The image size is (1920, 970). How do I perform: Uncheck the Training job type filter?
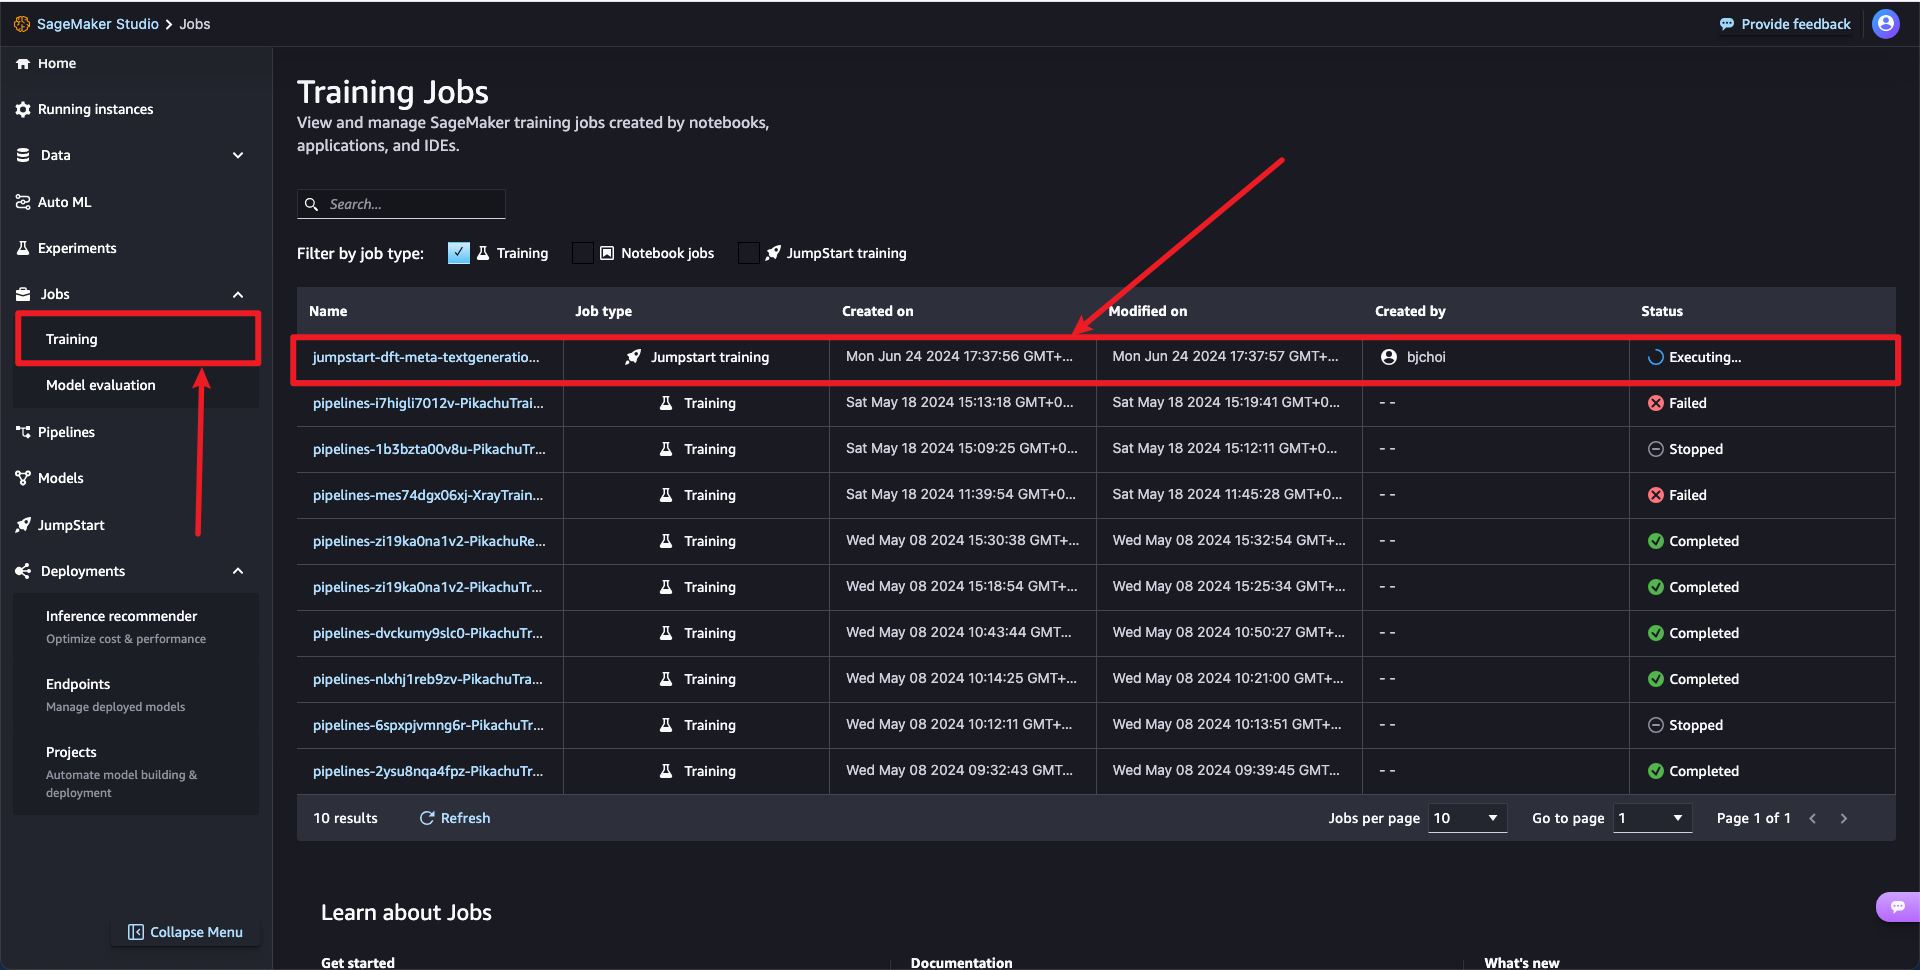point(459,253)
